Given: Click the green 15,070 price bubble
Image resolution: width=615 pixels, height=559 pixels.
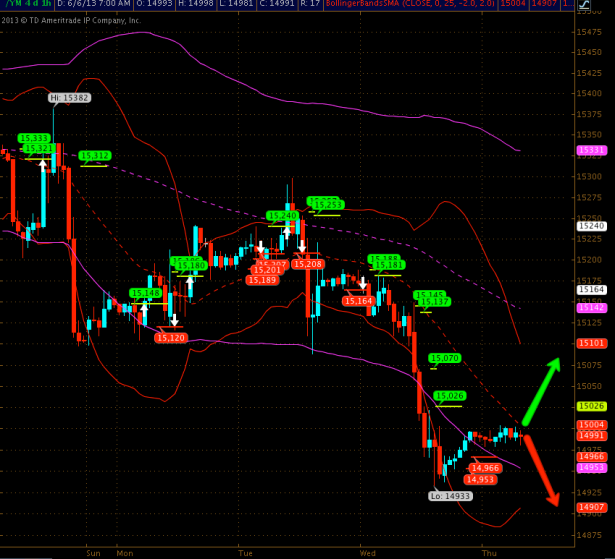Looking at the screenshot, I should 444,357.
